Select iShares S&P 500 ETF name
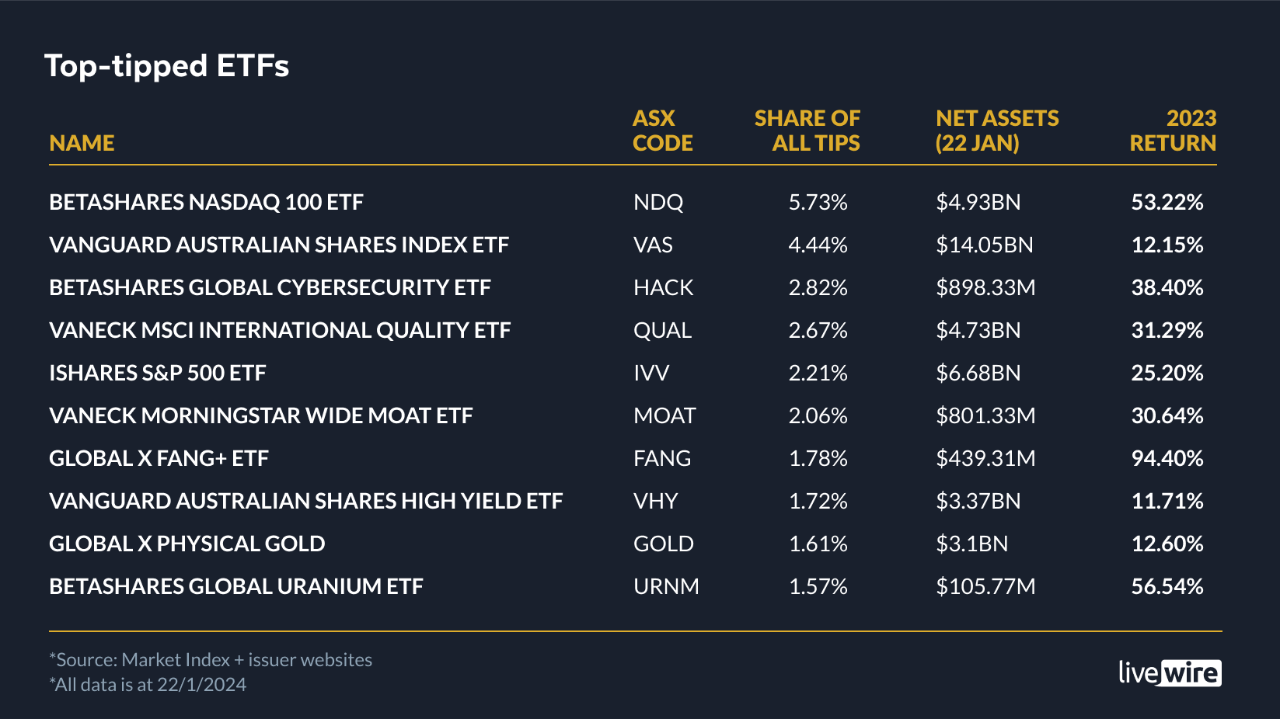The width and height of the screenshot is (1280, 719). coord(158,373)
